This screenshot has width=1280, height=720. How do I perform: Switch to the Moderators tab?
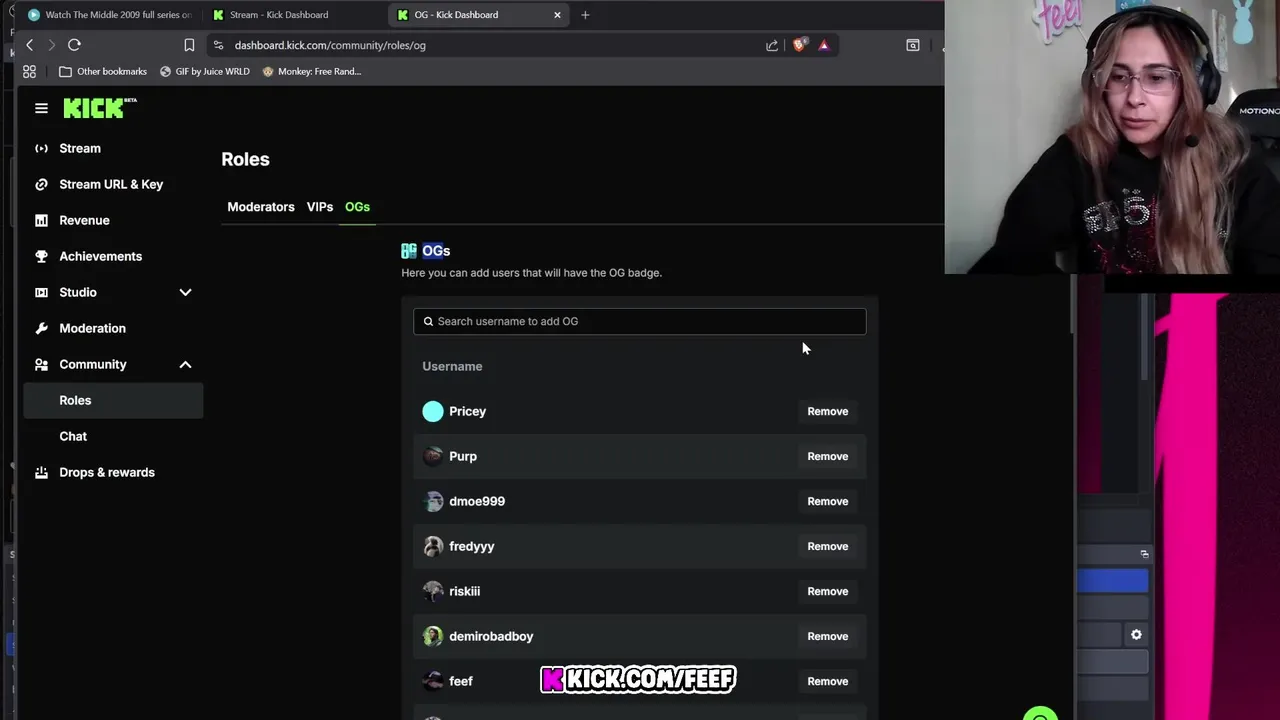261,207
